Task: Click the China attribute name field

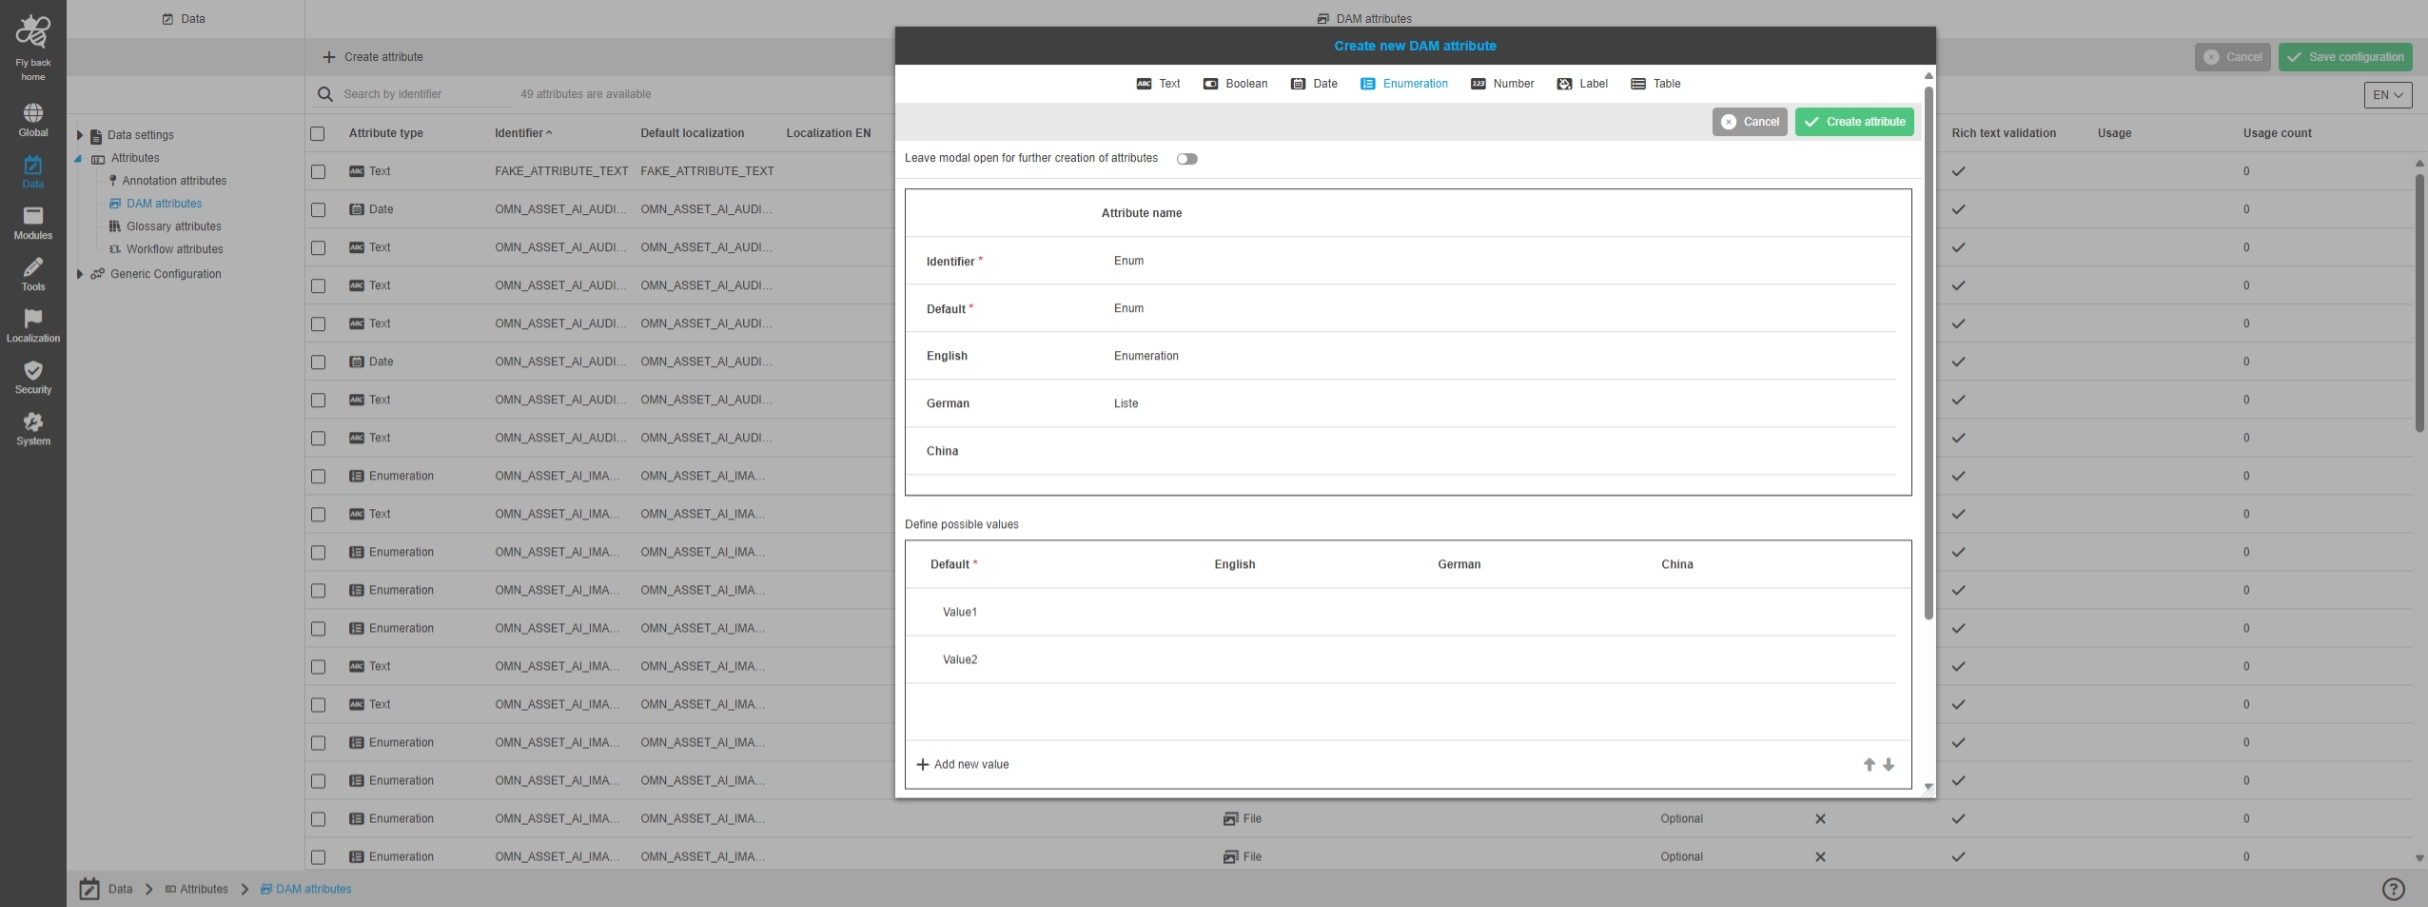Action: [1500, 451]
